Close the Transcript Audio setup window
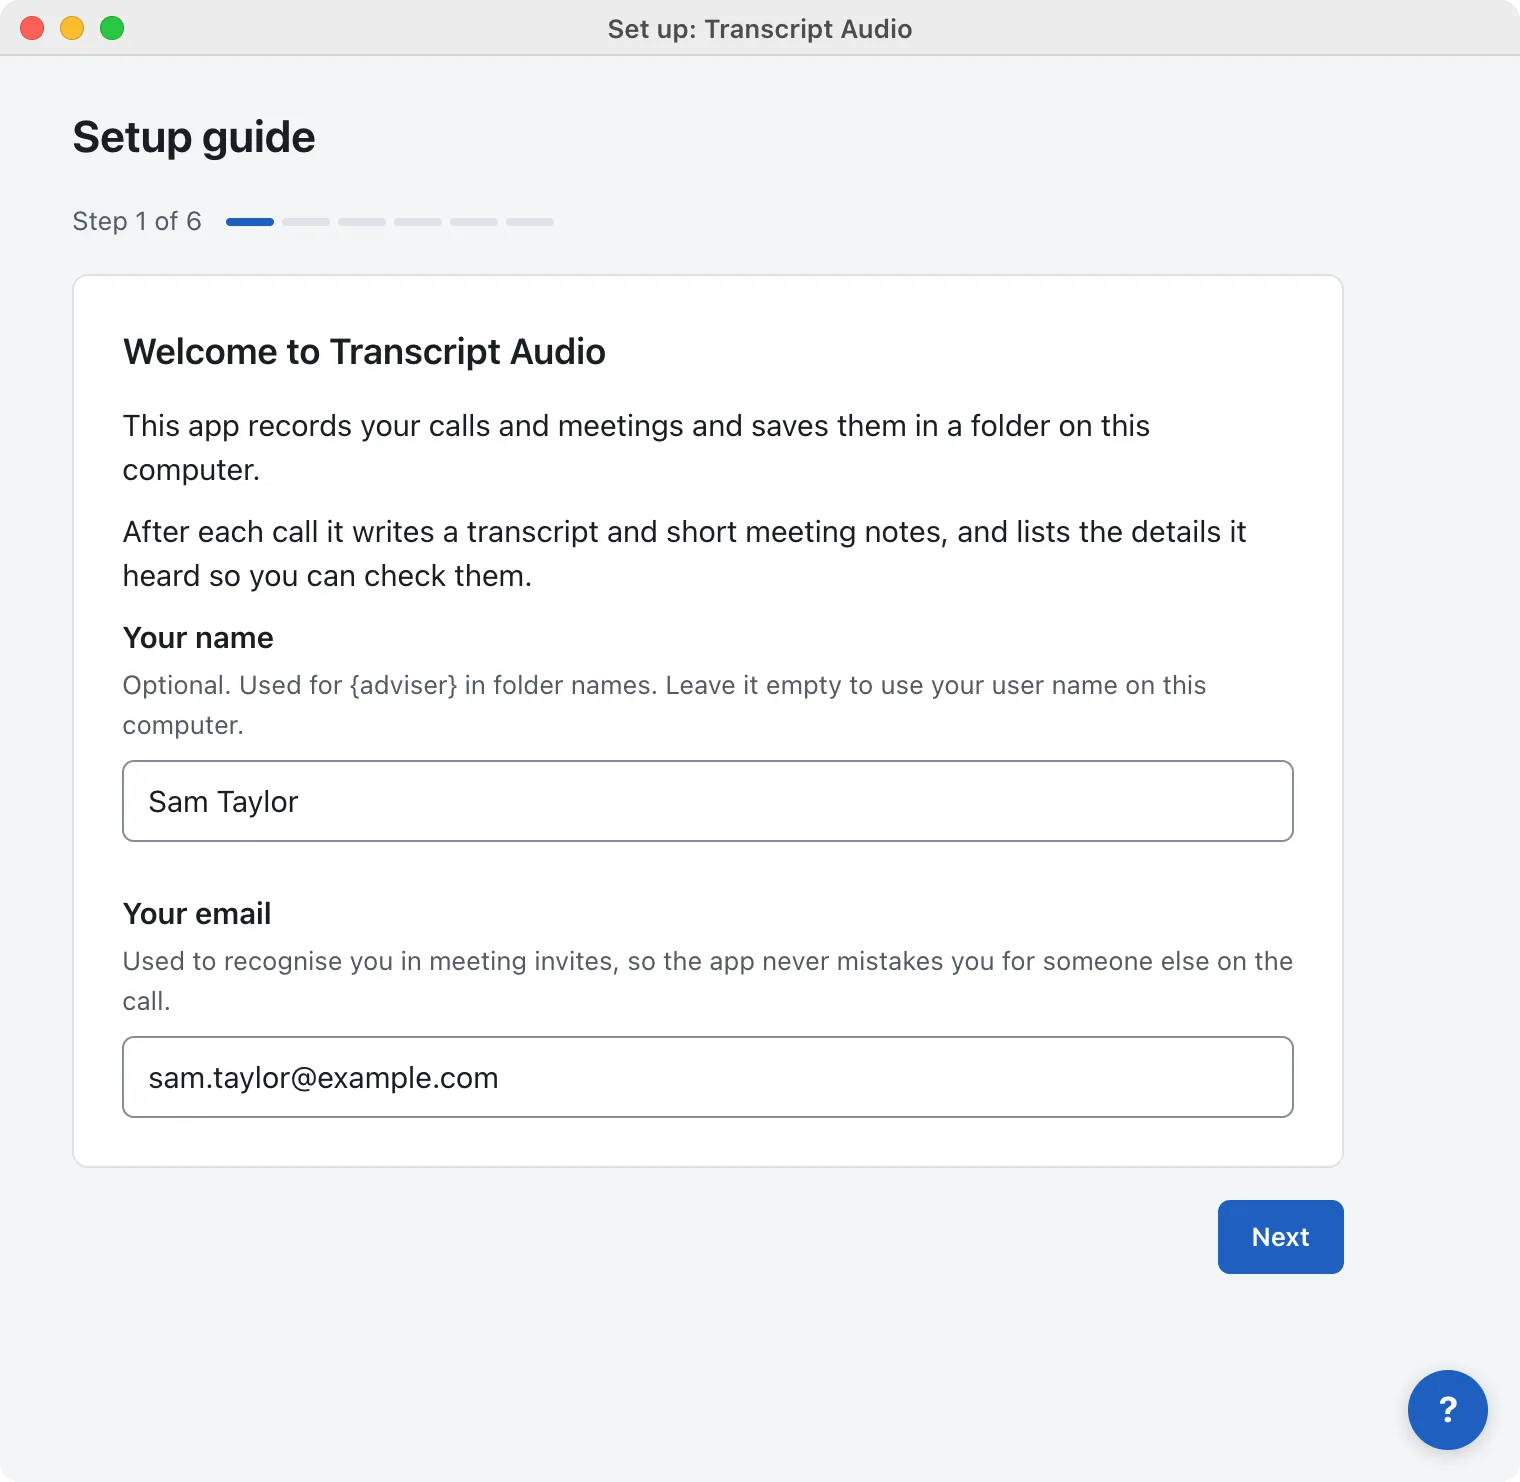Viewport: 1520px width, 1482px height. point(32,28)
